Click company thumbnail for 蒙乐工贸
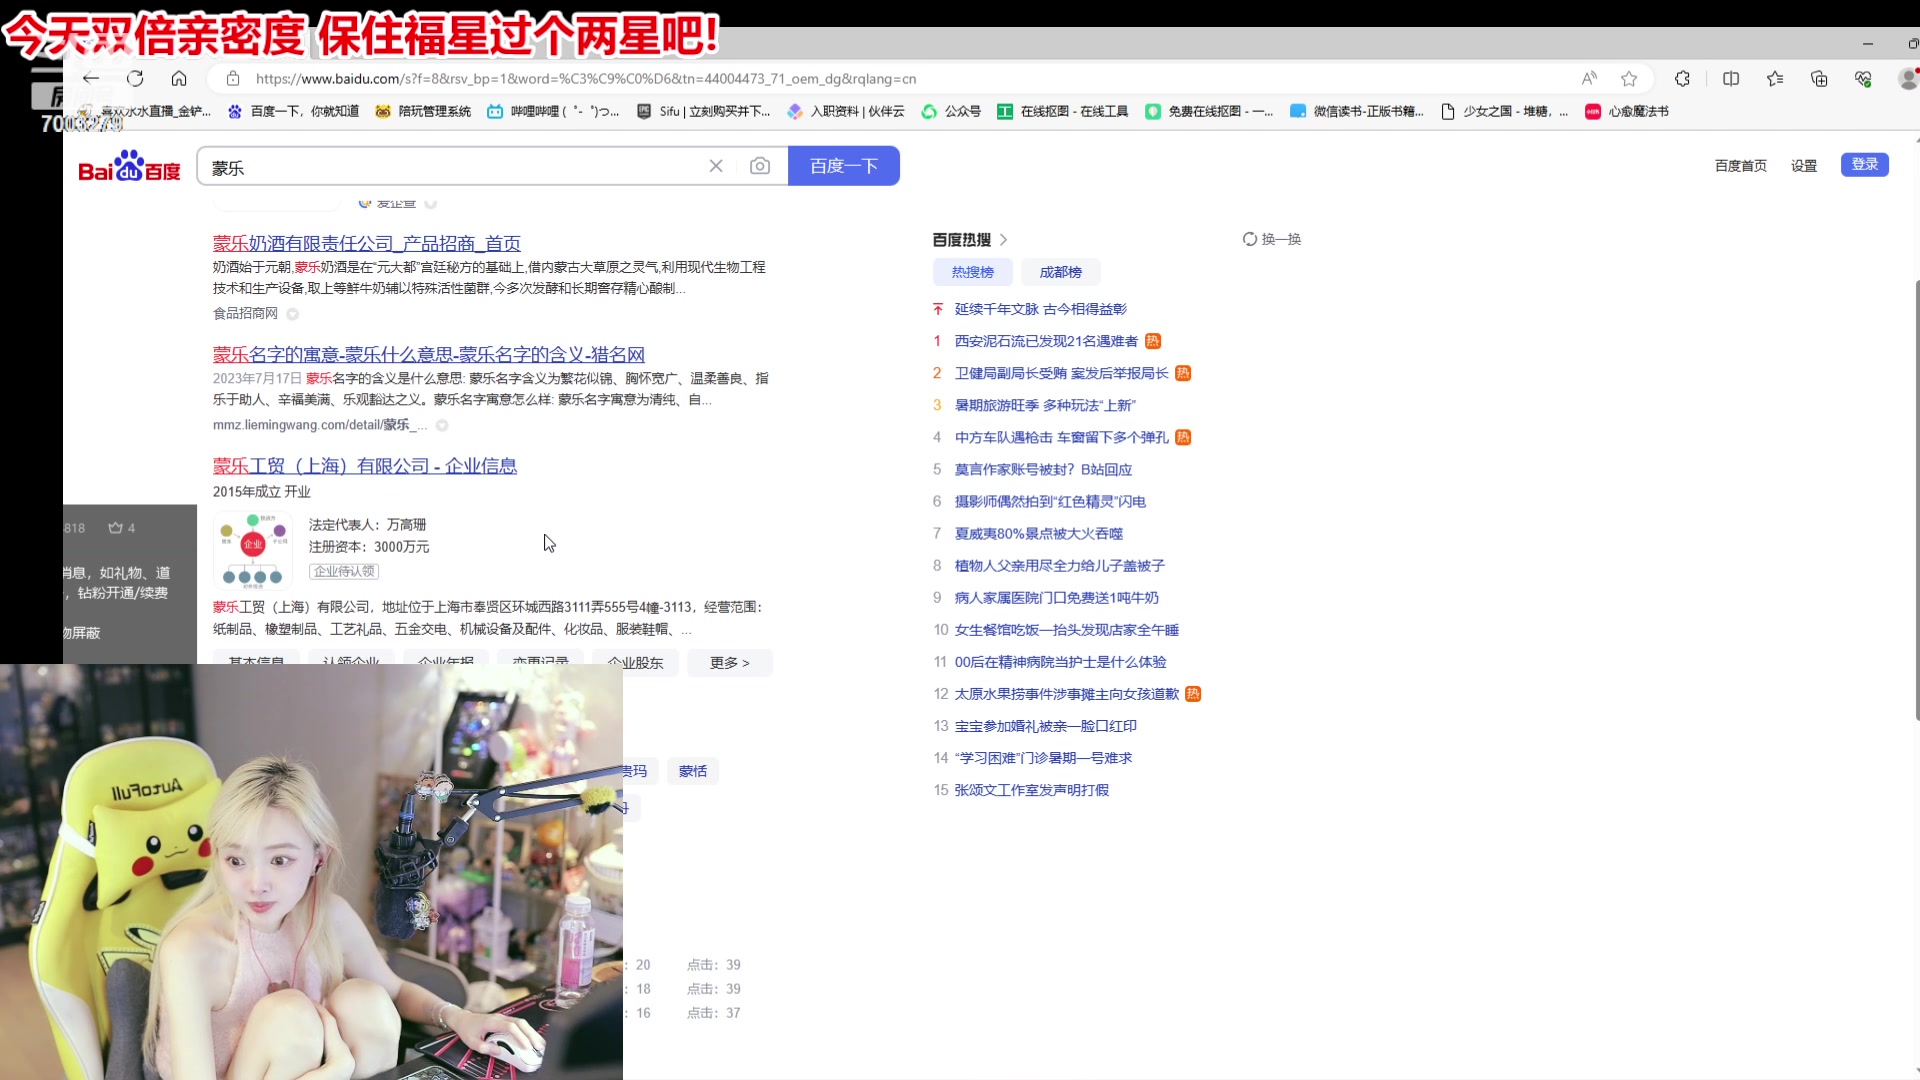Viewport: 1920px width, 1080px height. (x=253, y=549)
